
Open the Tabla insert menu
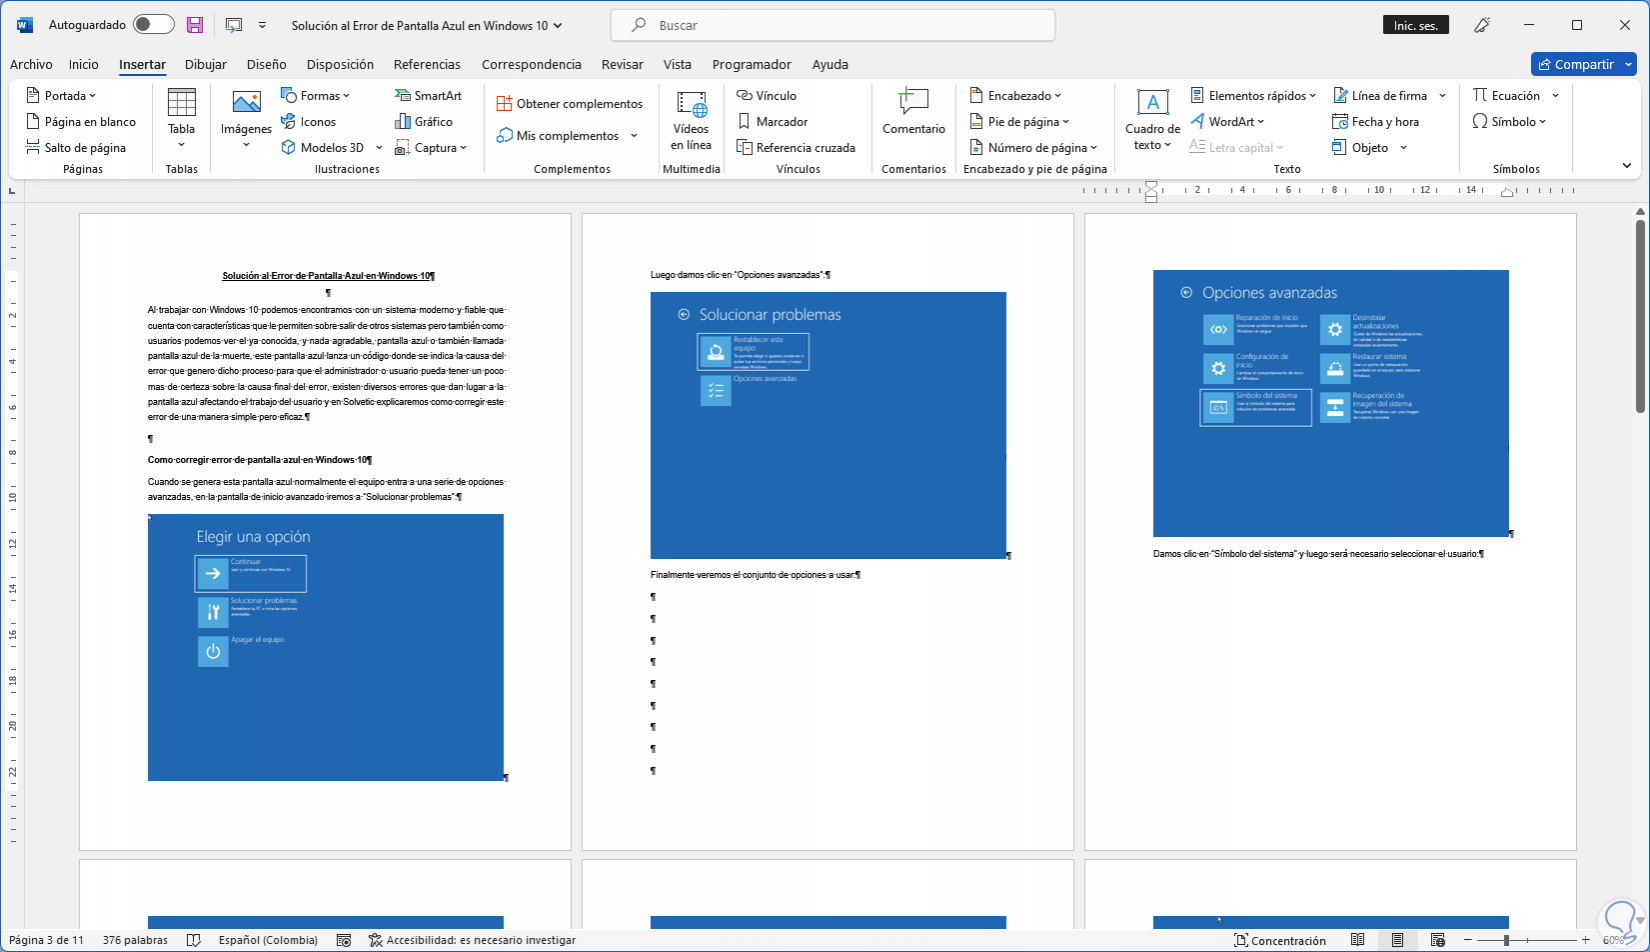(x=182, y=120)
